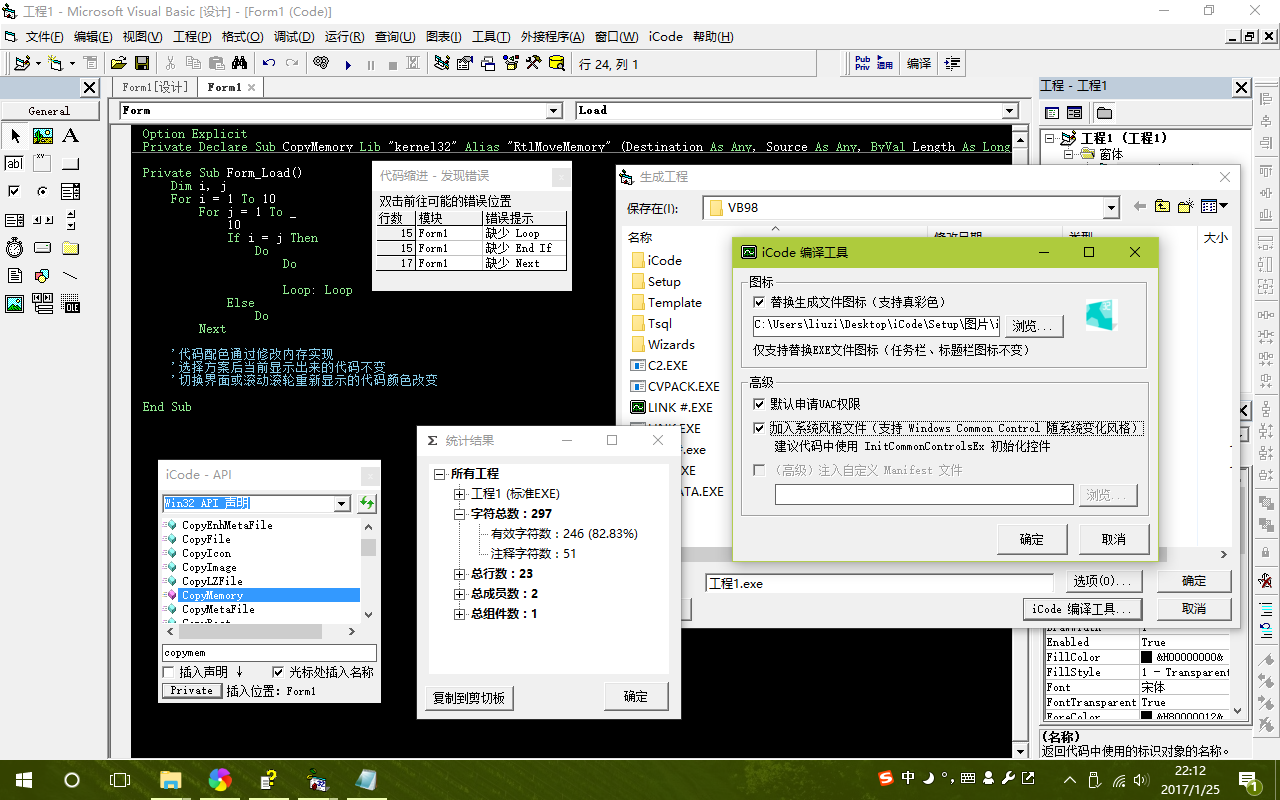Open the 工具(T) menu

tap(491, 37)
